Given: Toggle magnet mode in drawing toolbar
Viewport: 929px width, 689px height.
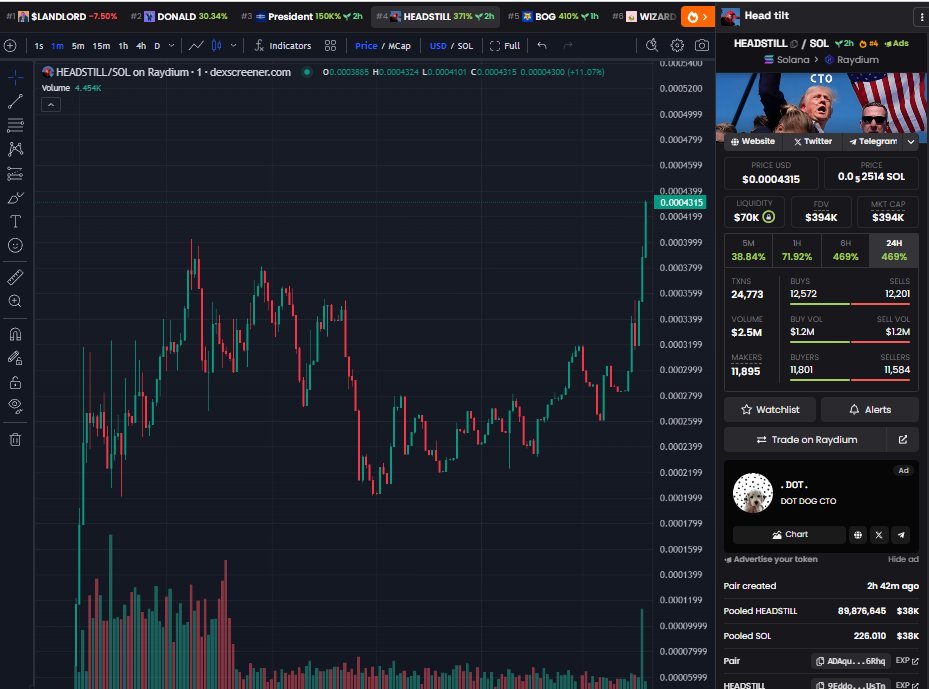Looking at the screenshot, I should (x=15, y=334).
